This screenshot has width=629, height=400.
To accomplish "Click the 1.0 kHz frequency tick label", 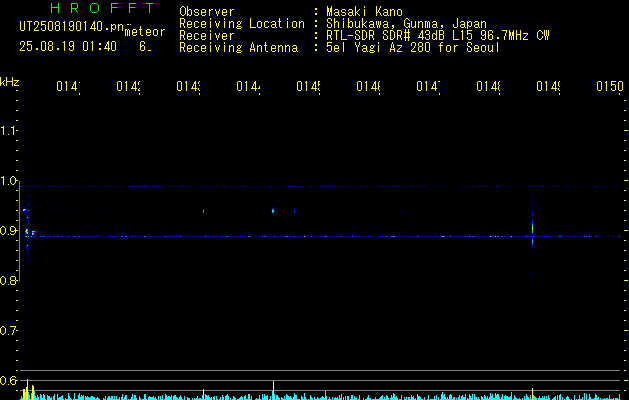I will pos(8,181).
